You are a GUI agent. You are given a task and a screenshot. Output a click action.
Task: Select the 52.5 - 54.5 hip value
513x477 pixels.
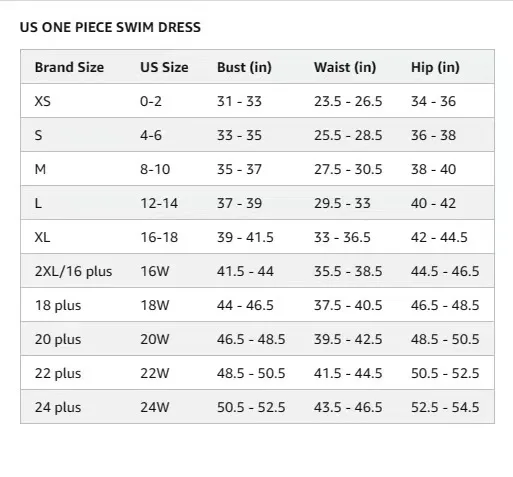pos(445,407)
